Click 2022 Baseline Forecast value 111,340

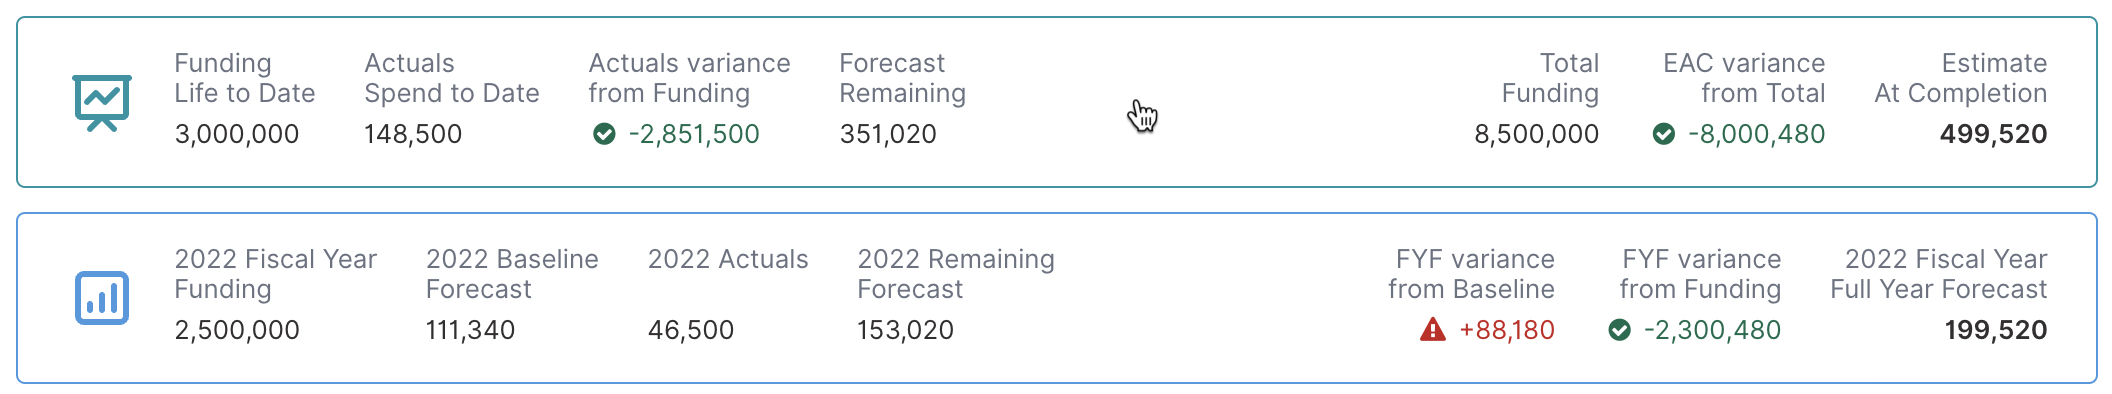(x=470, y=330)
